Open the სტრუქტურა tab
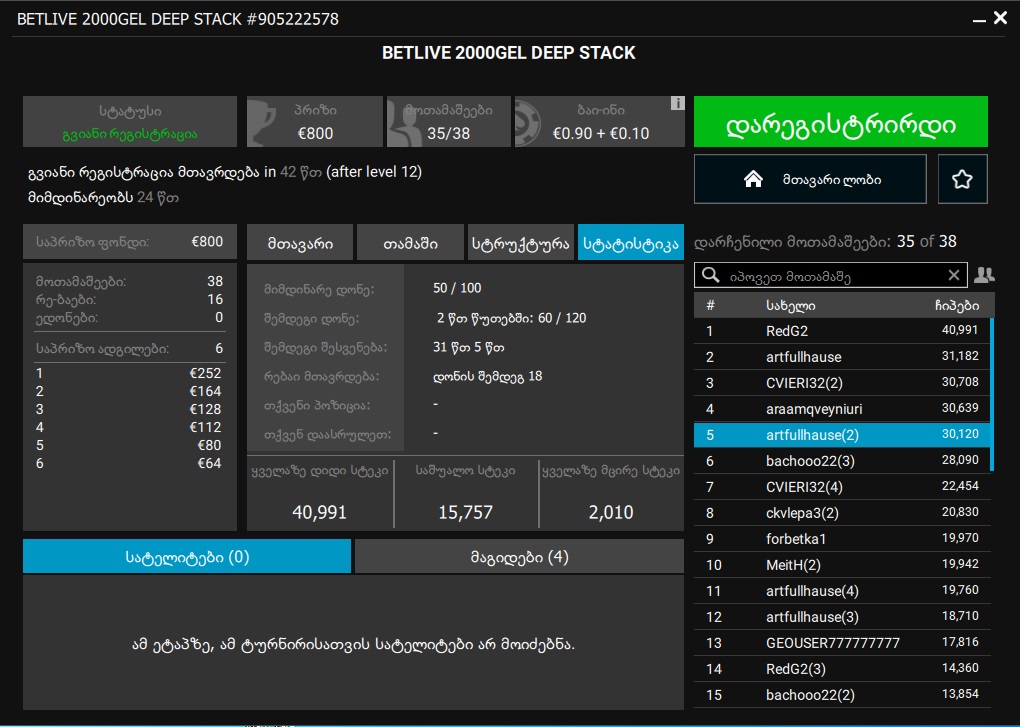Viewport: 1020px width, 727px height. coord(521,242)
